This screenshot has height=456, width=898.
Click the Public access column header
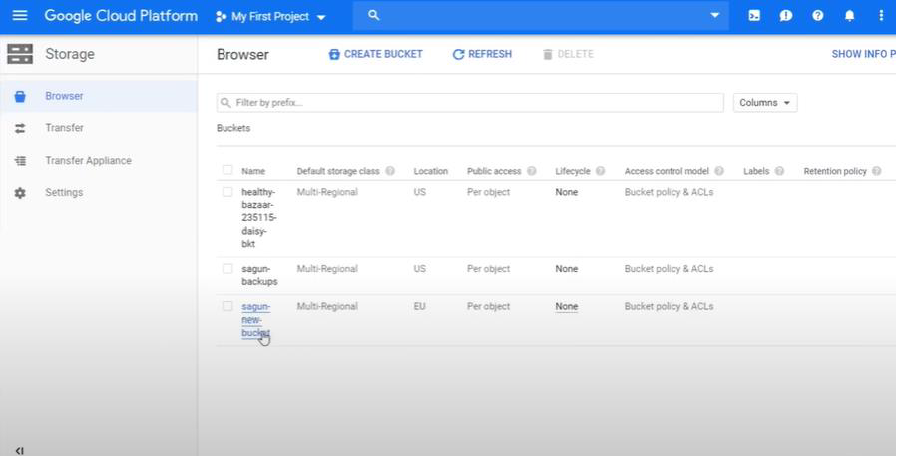pos(494,171)
